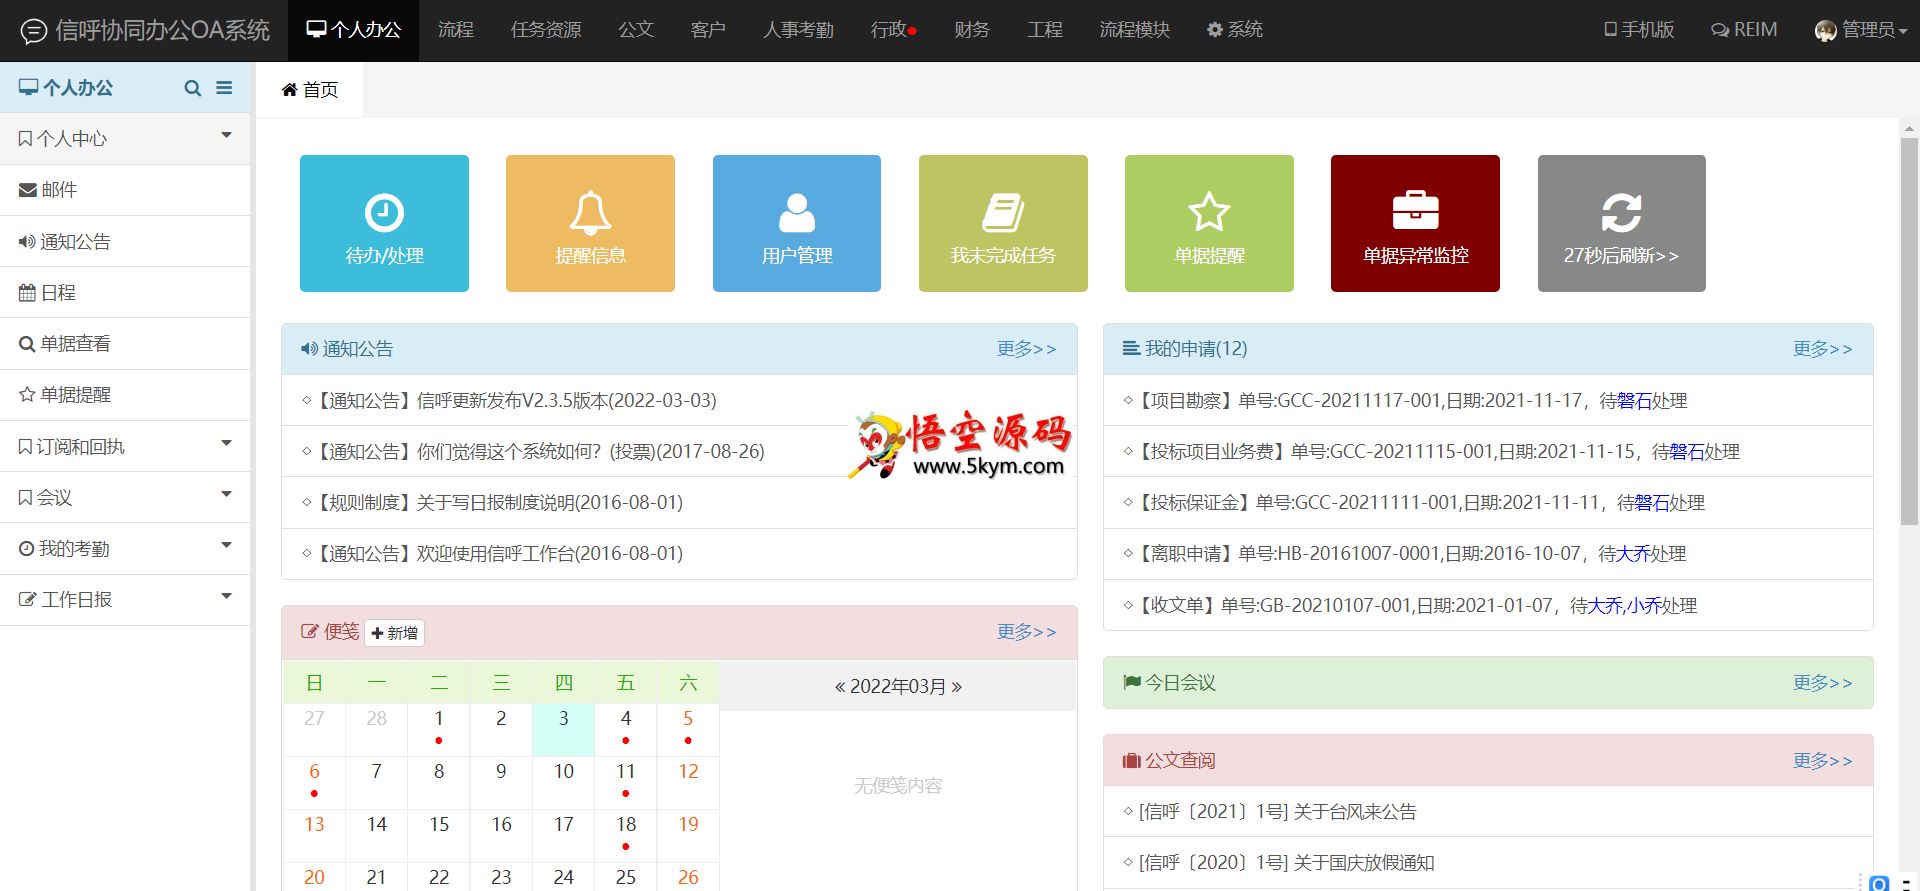Click 更多>> in 便笺 panel
The height and width of the screenshot is (891, 1920).
click(x=1026, y=632)
